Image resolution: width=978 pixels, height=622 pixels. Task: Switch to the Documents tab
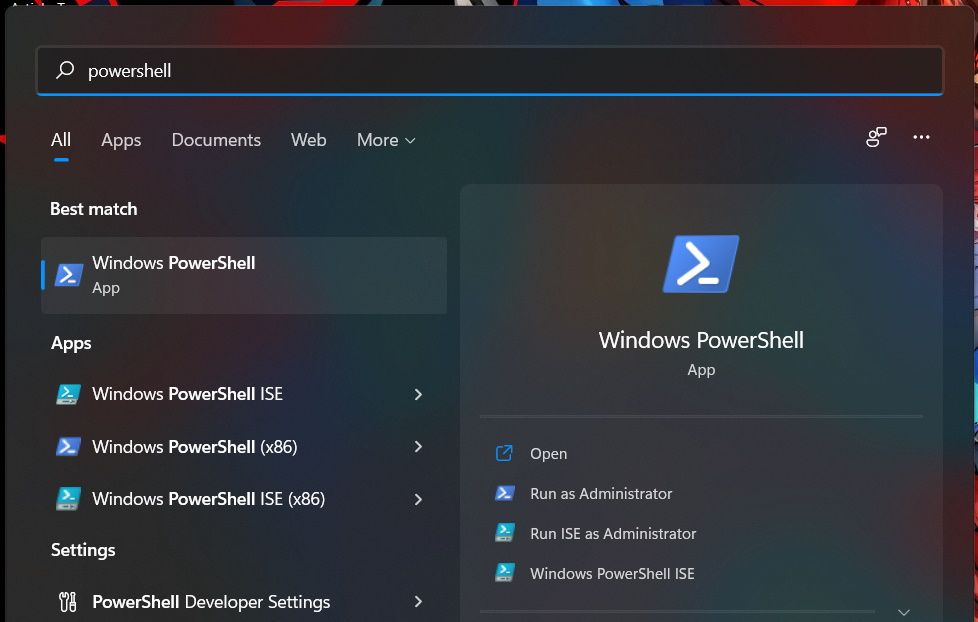click(x=216, y=140)
